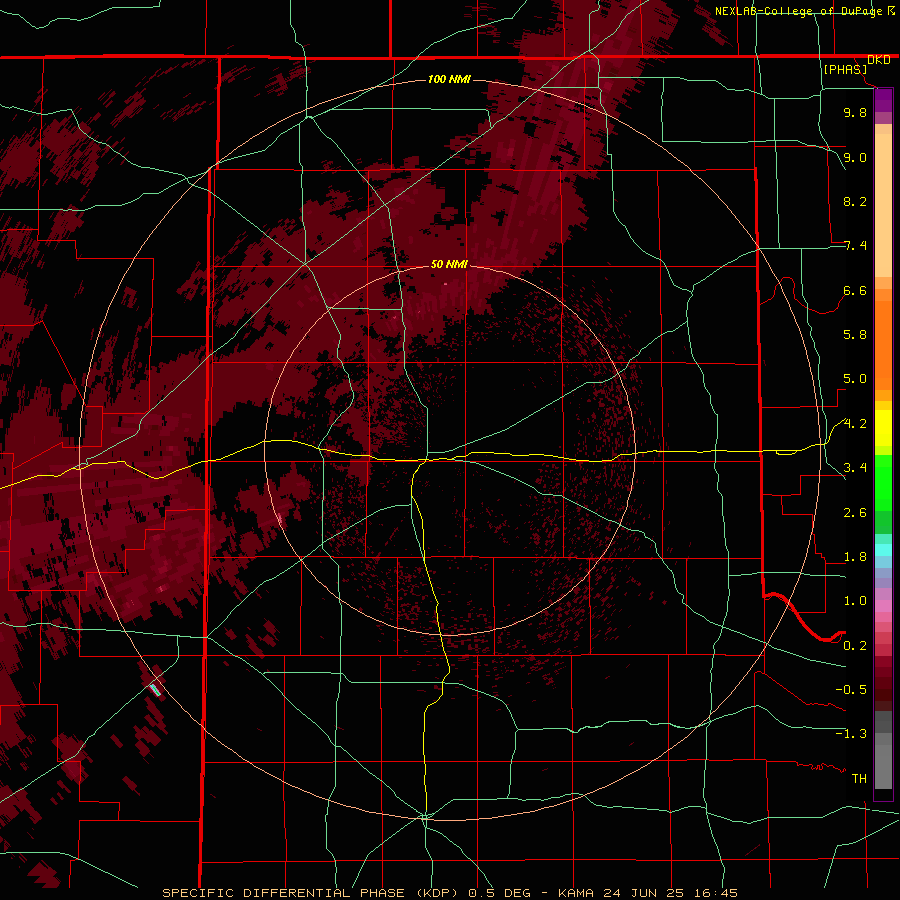Click the TH threshold label on the scale

pos(859,779)
